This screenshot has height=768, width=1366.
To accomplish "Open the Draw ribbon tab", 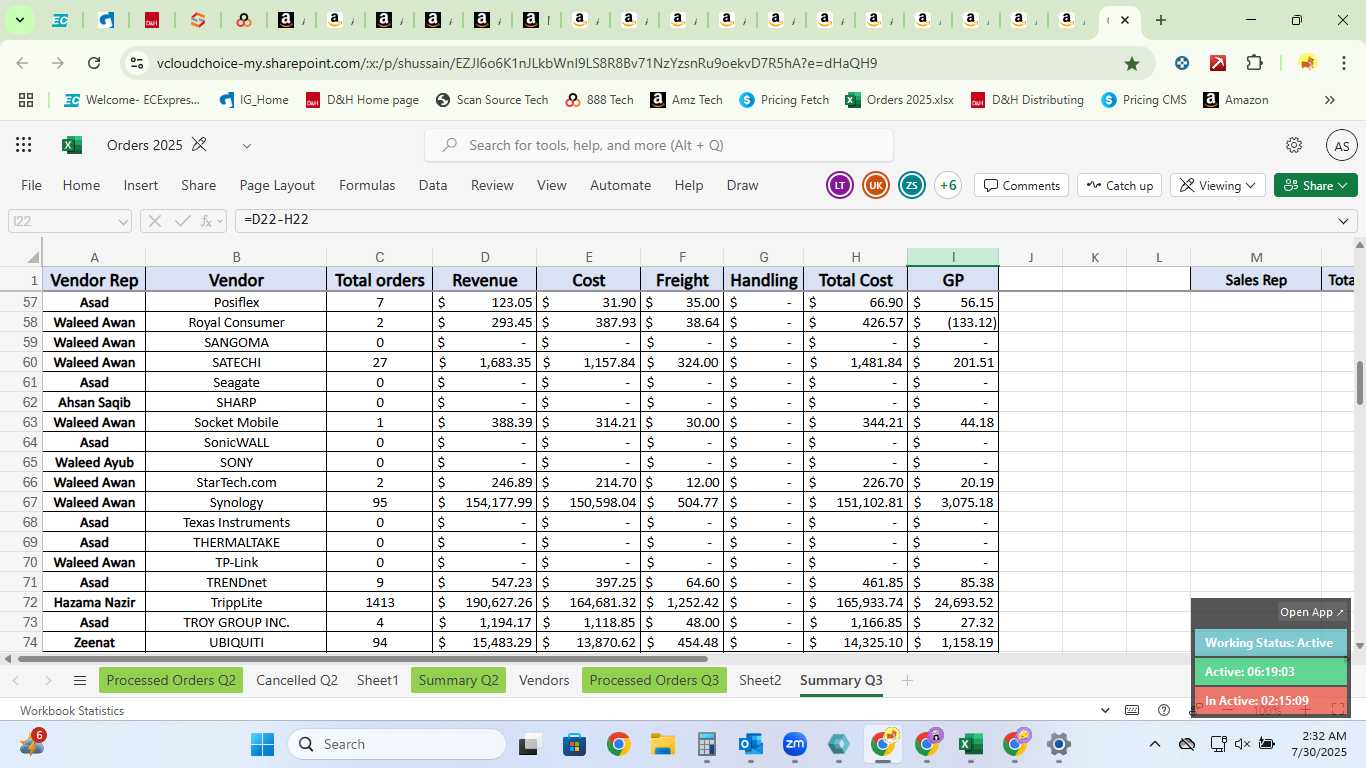I will pyautogui.click(x=742, y=185).
